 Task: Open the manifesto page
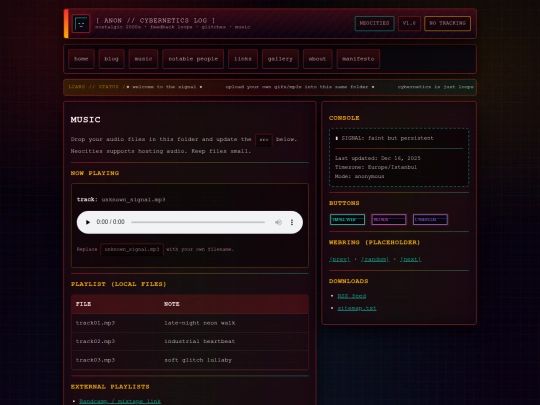tap(358, 59)
